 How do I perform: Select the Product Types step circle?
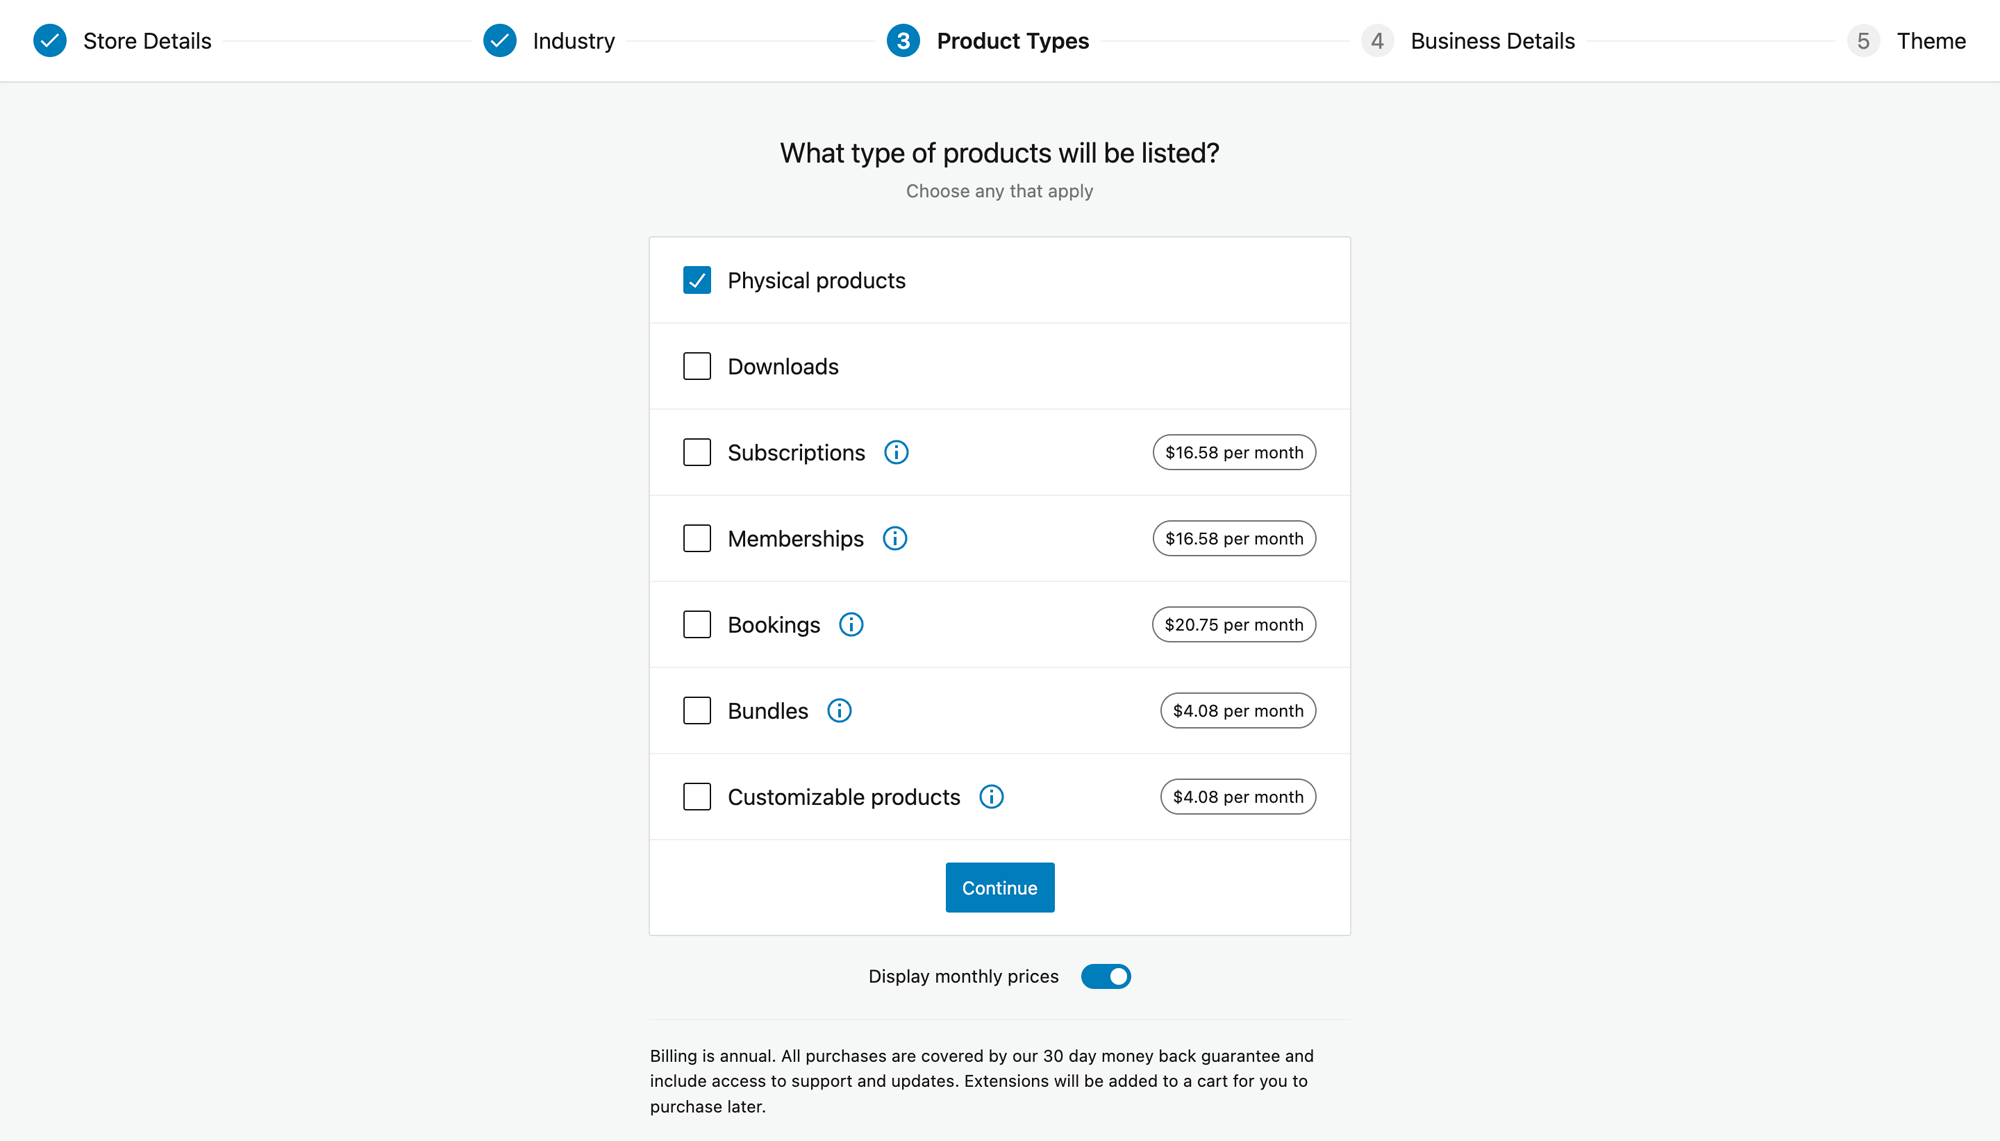tap(902, 41)
